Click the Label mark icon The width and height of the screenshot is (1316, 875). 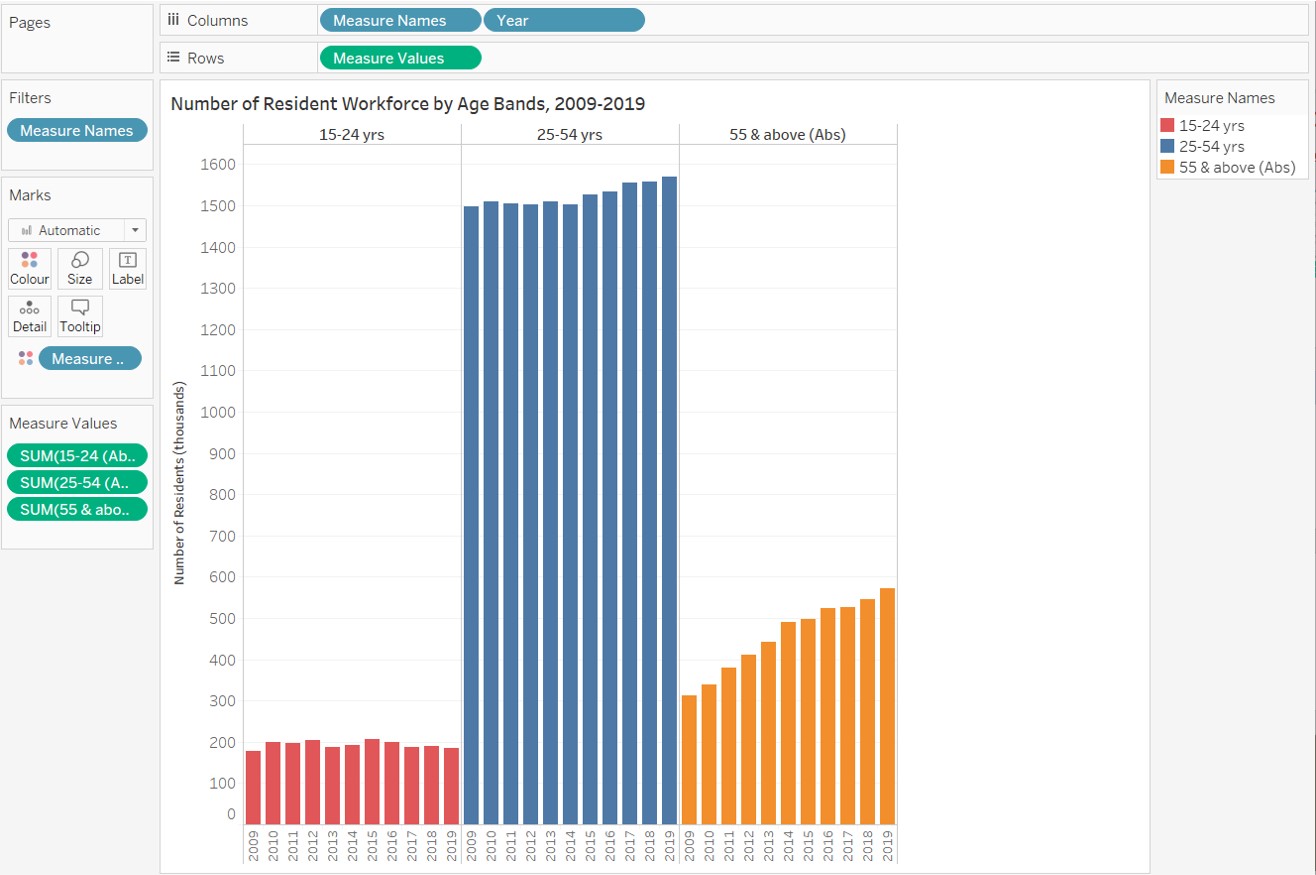(127, 267)
